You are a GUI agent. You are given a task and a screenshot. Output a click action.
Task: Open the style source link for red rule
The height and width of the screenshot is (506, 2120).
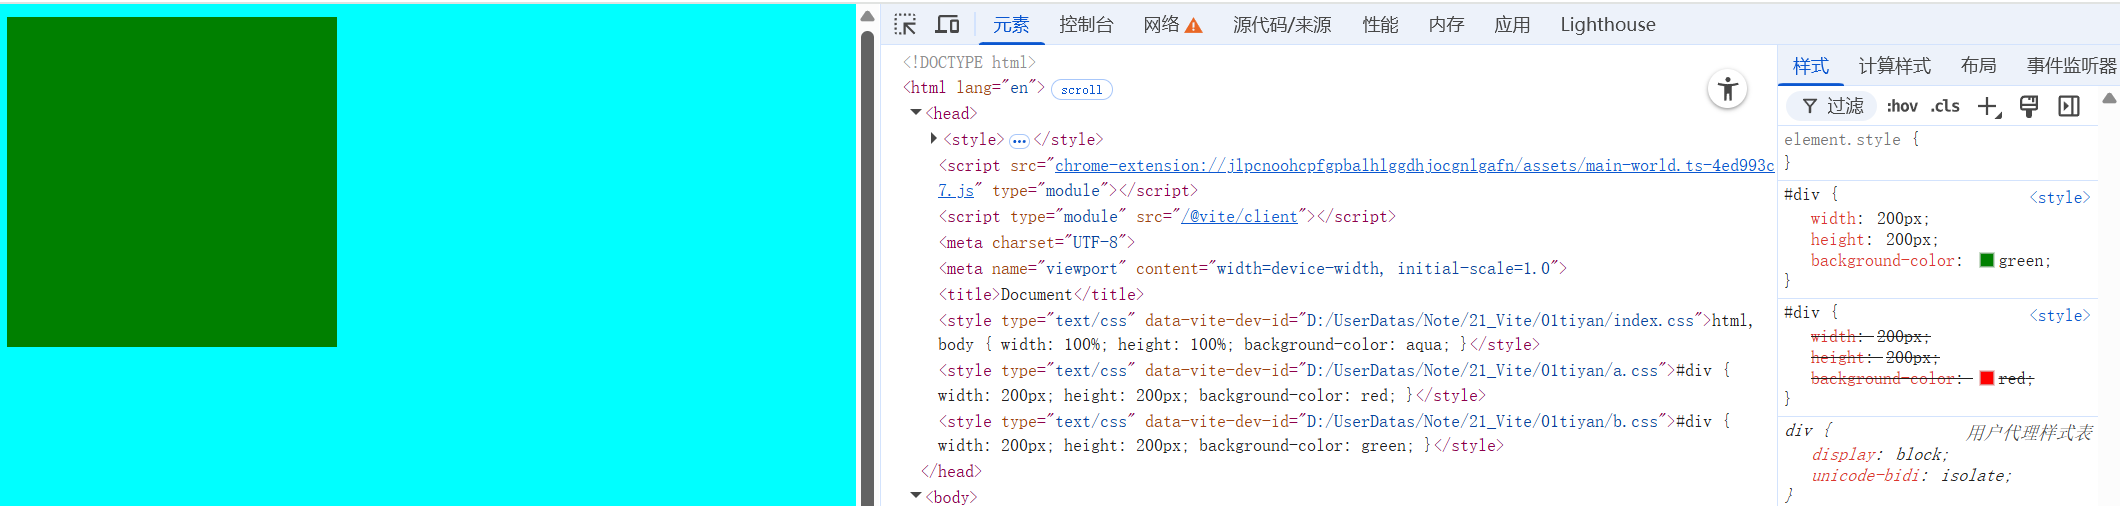point(2059,315)
